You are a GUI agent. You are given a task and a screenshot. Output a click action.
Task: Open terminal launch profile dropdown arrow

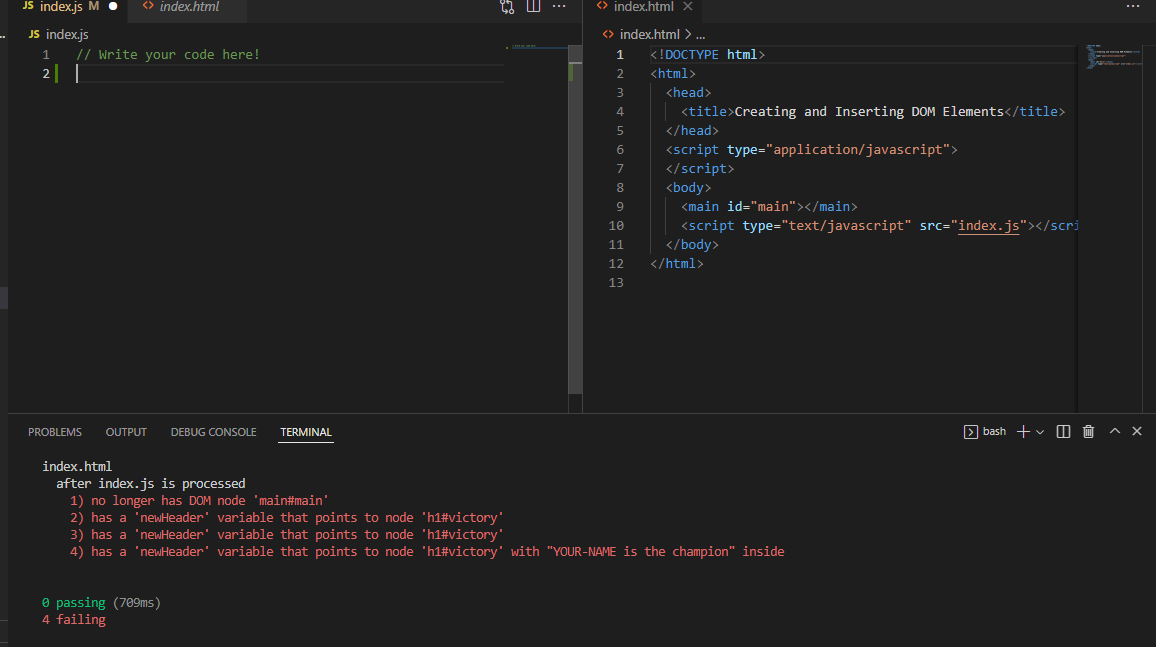click(1040, 432)
